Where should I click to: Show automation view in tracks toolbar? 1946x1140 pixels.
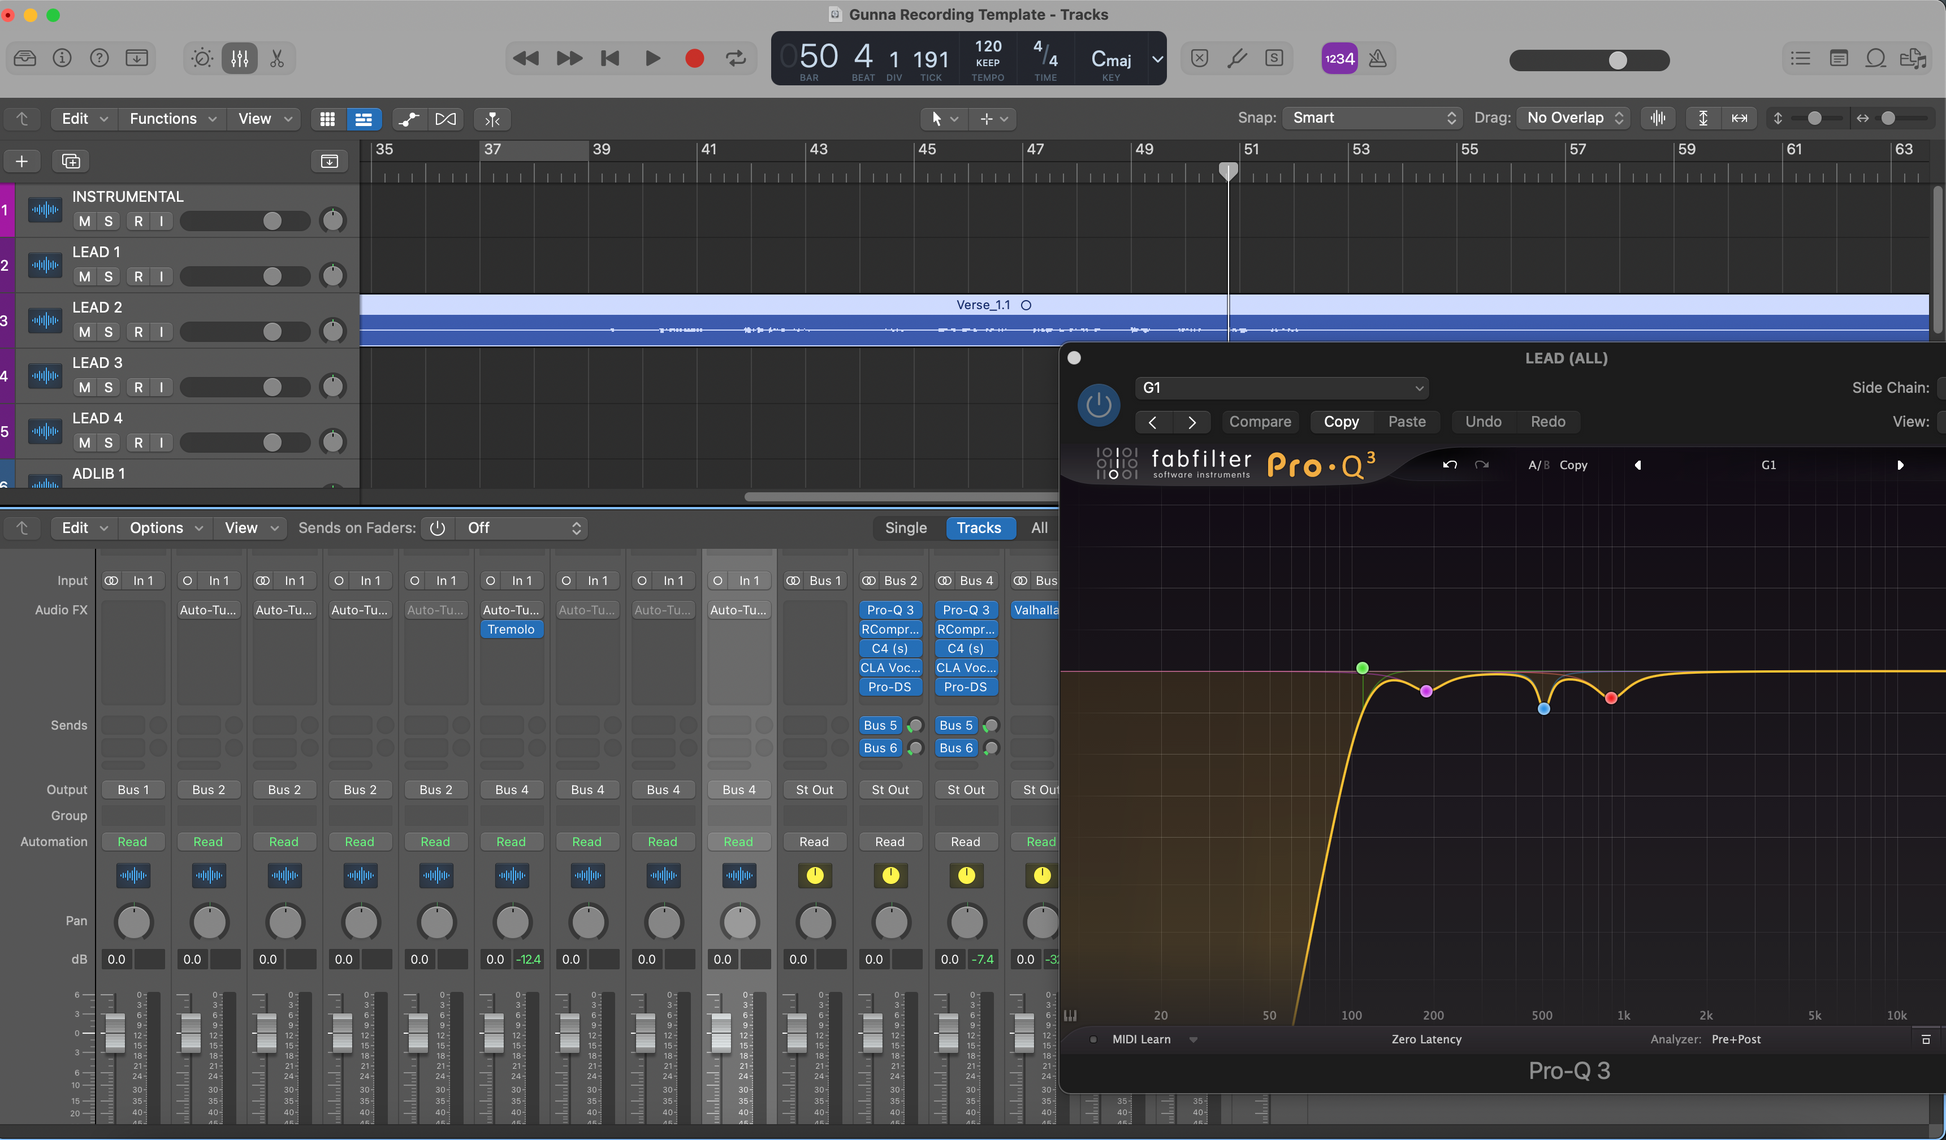point(408,119)
